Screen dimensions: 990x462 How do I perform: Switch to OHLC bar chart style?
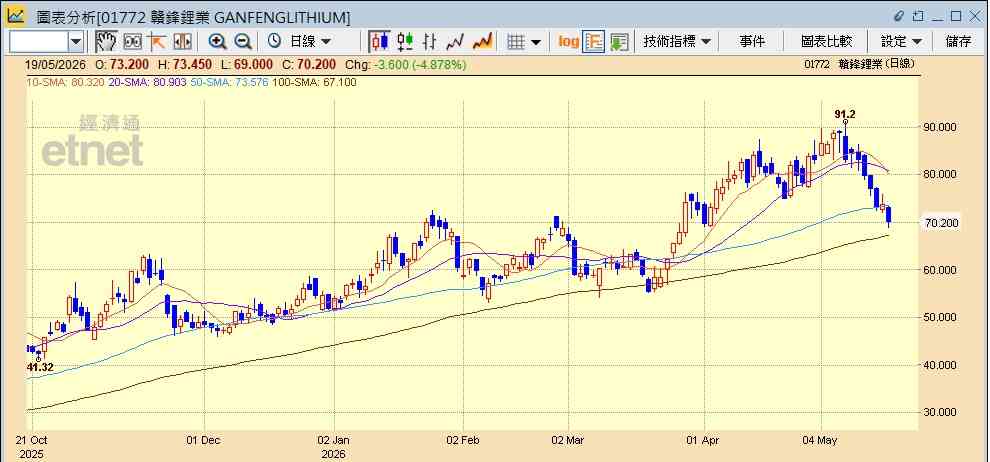pyautogui.click(x=430, y=42)
